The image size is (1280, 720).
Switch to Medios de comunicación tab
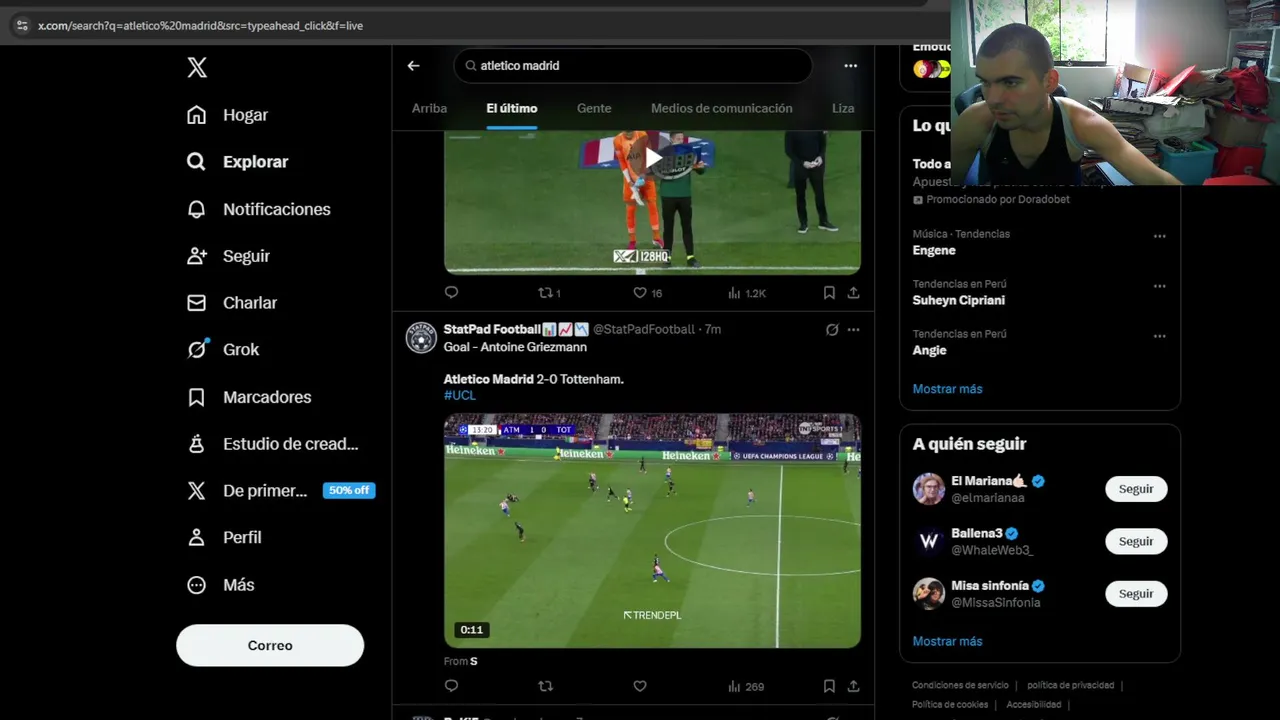coord(722,108)
